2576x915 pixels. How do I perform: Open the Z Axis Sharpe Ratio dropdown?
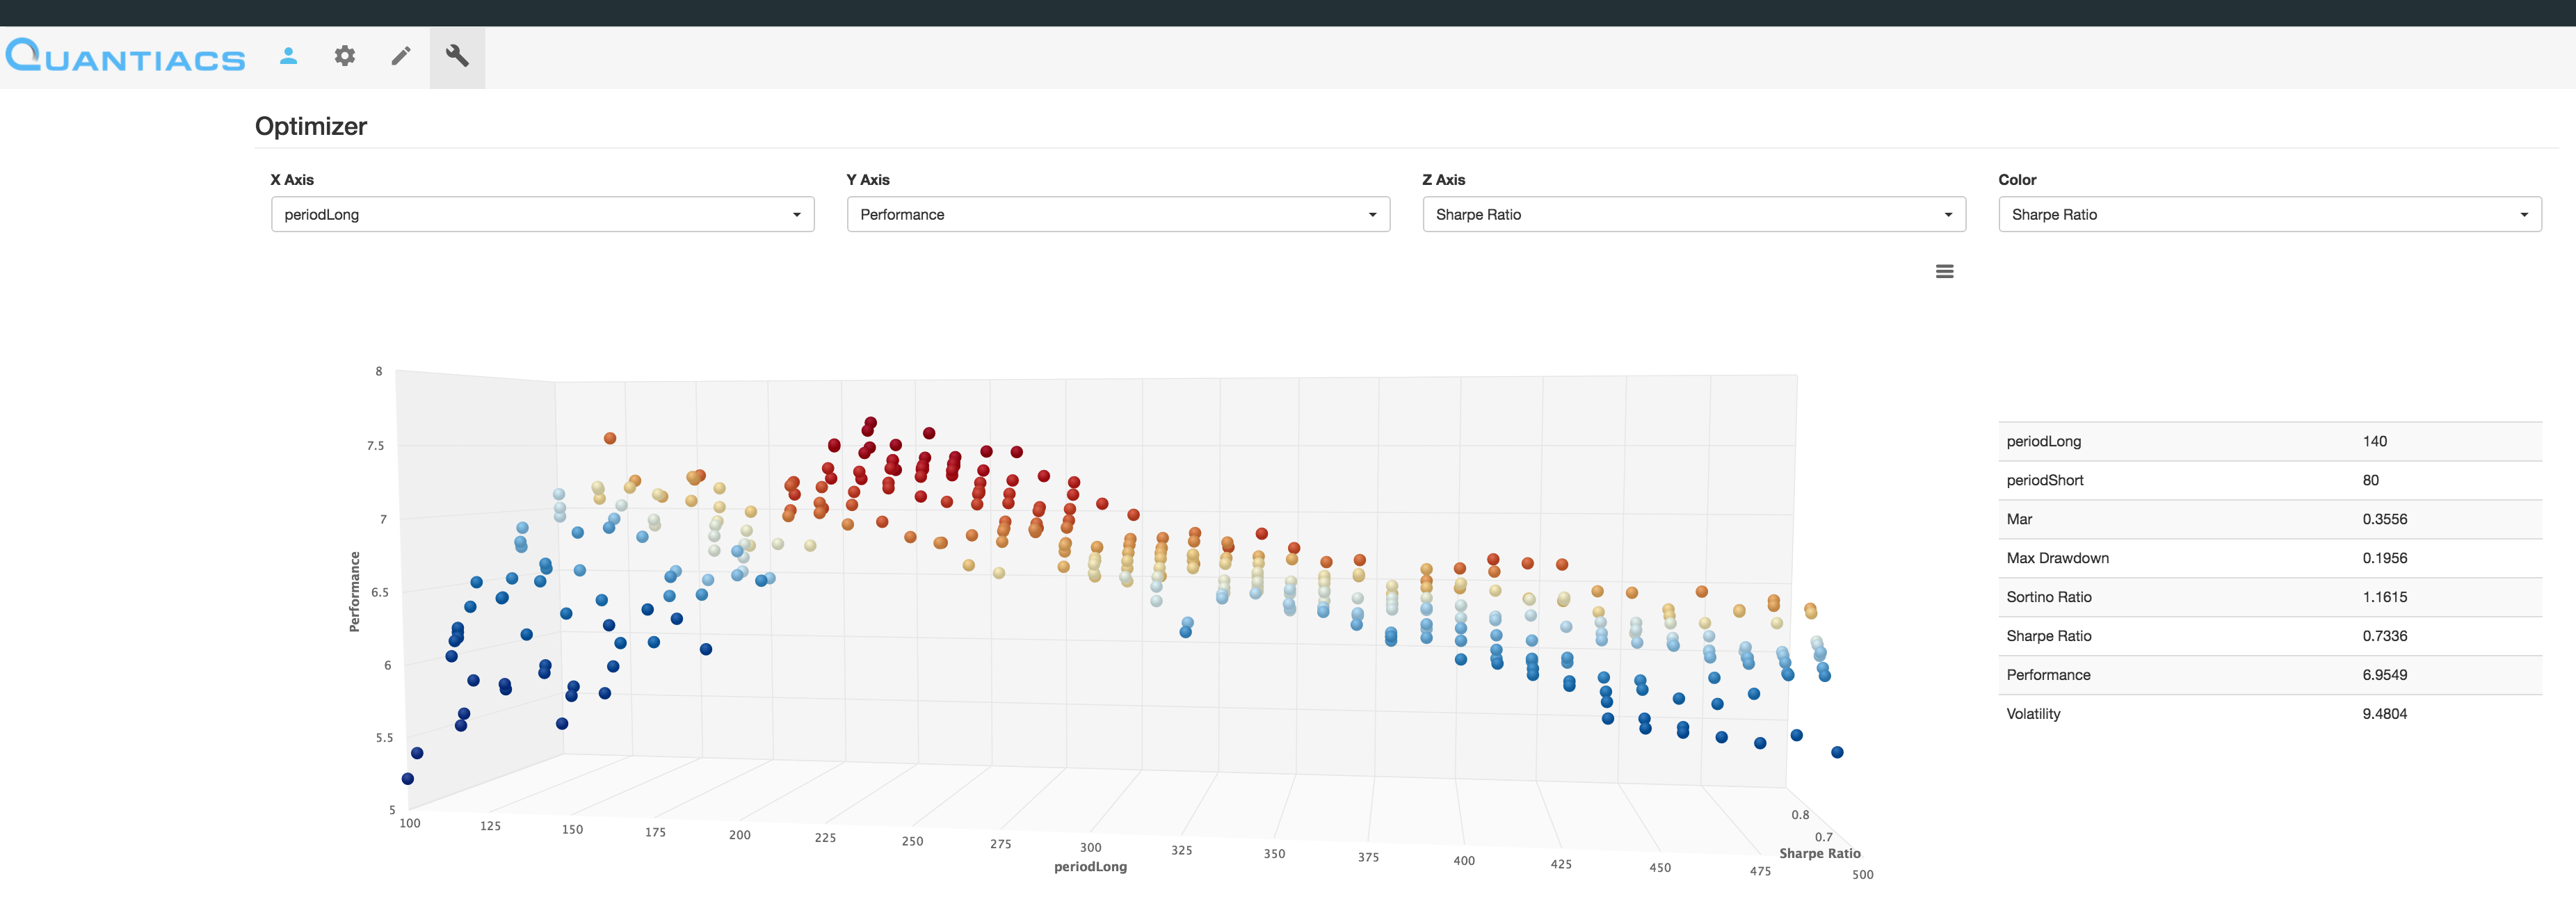click(1692, 214)
